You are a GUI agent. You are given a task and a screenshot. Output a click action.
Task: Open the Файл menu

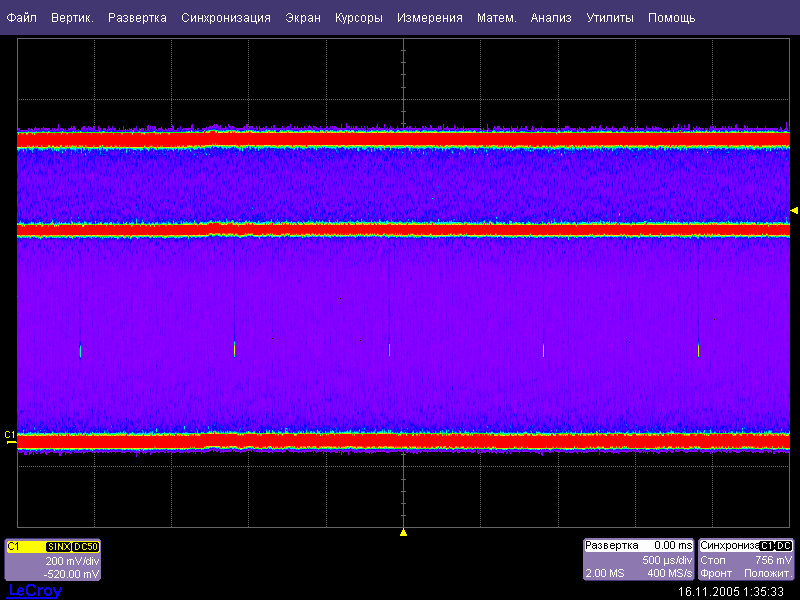click(x=22, y=18)
